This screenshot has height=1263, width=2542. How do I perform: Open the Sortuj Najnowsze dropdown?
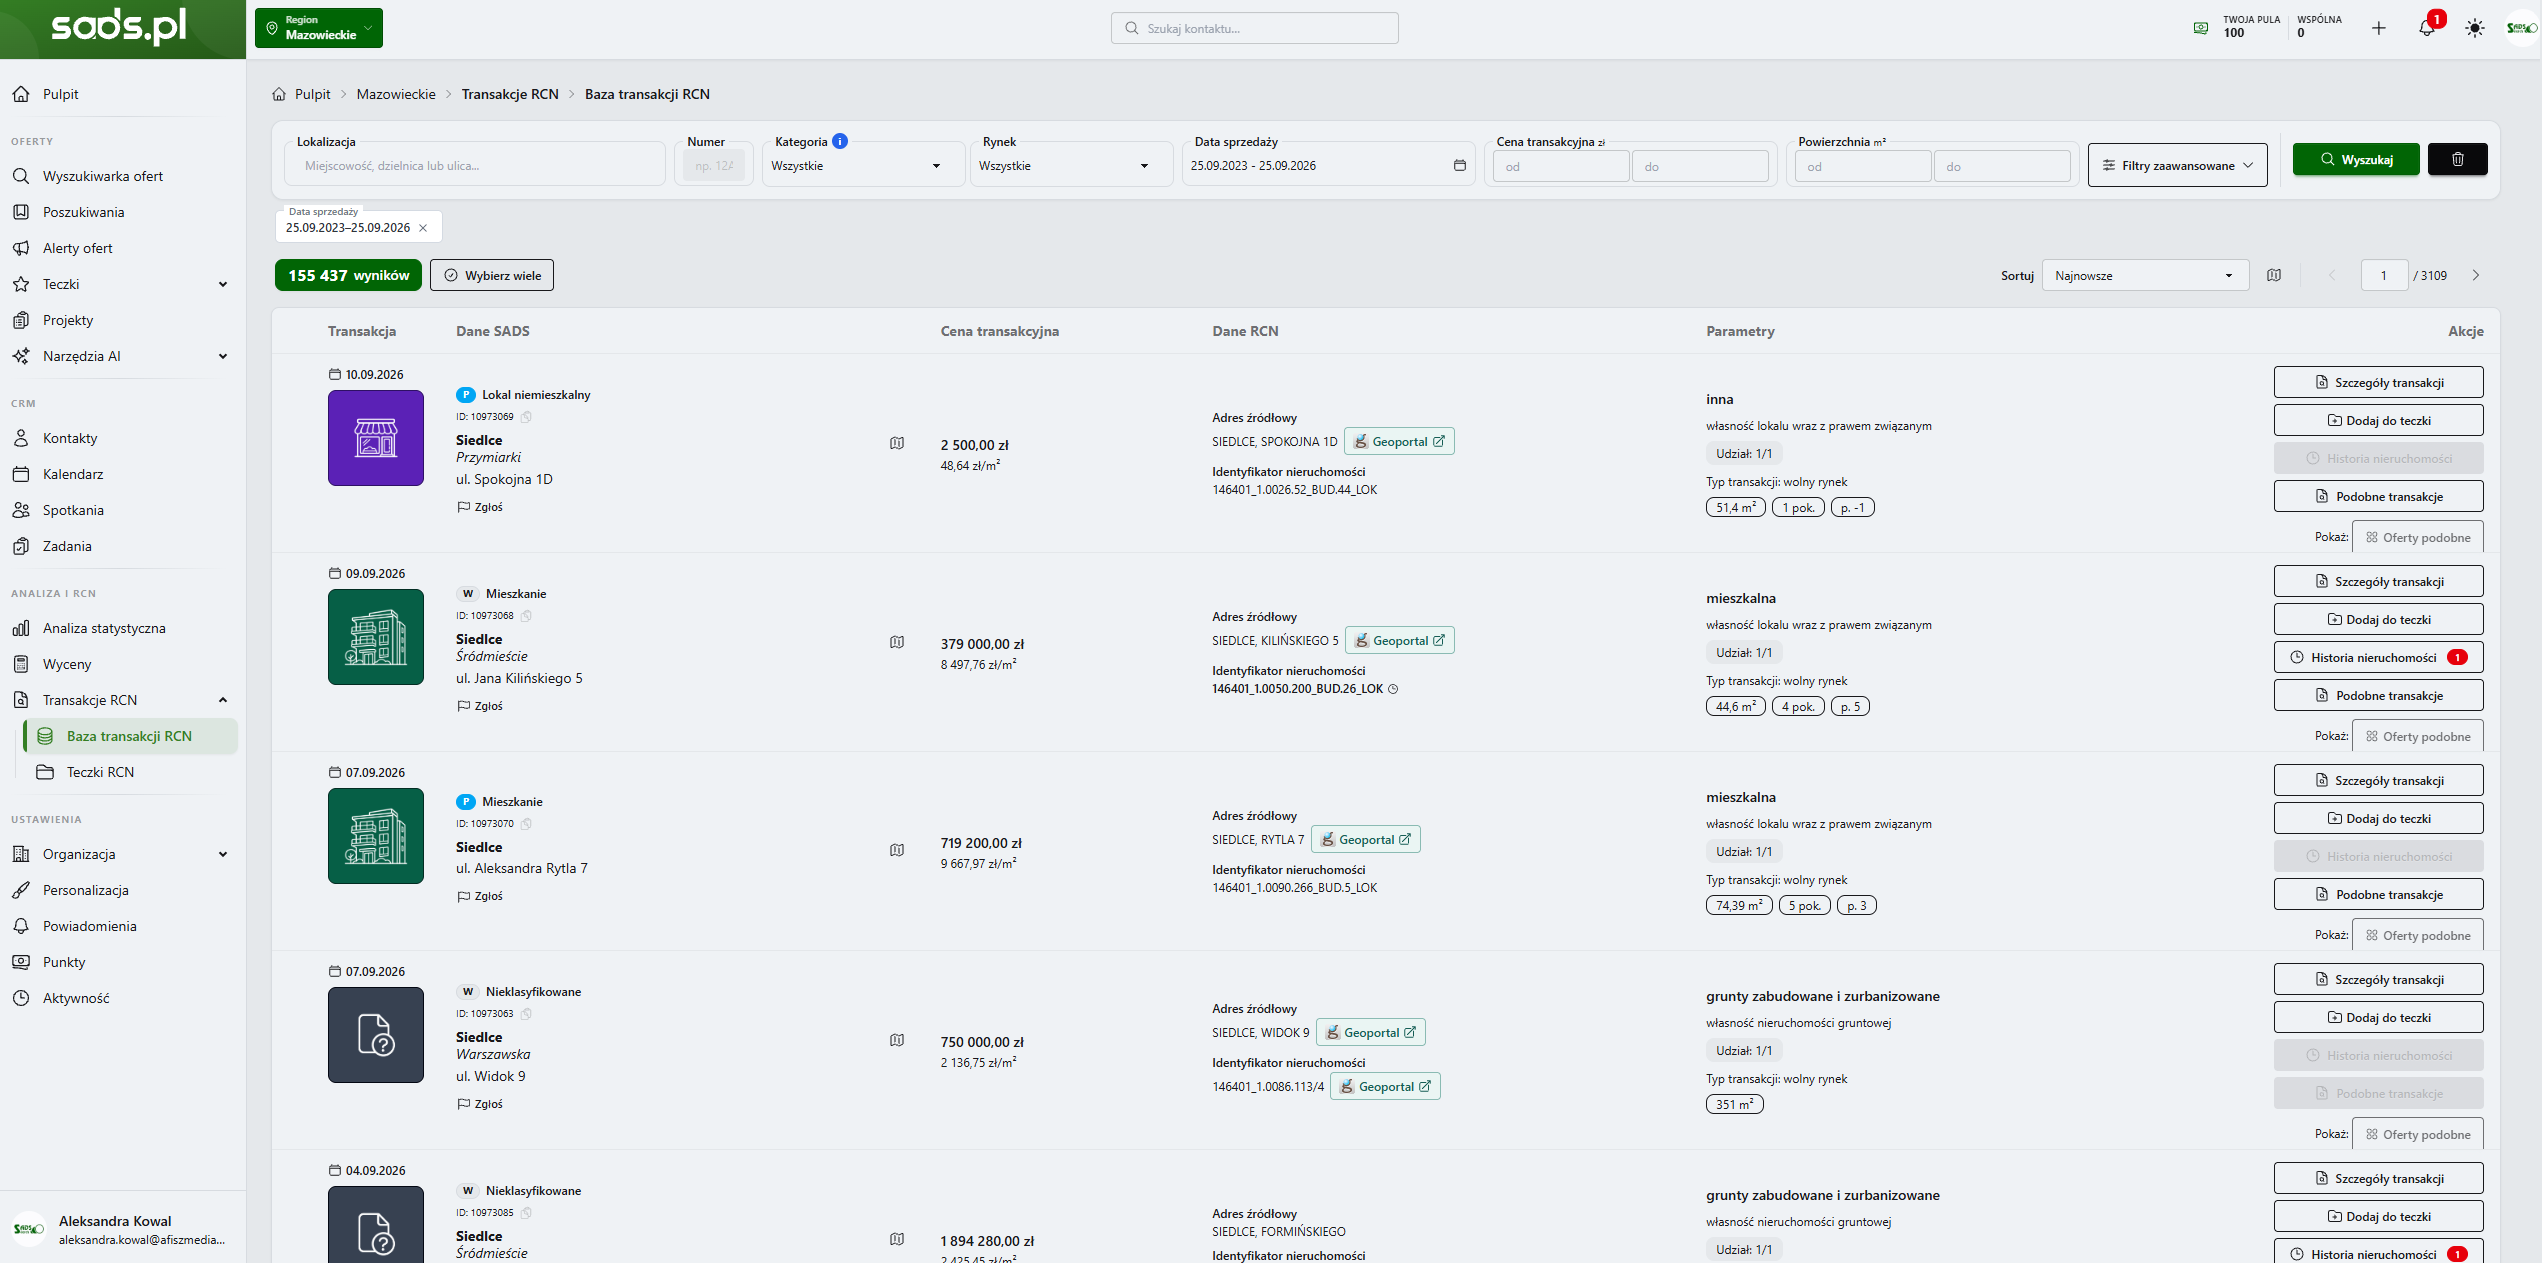click(2145, 275)
